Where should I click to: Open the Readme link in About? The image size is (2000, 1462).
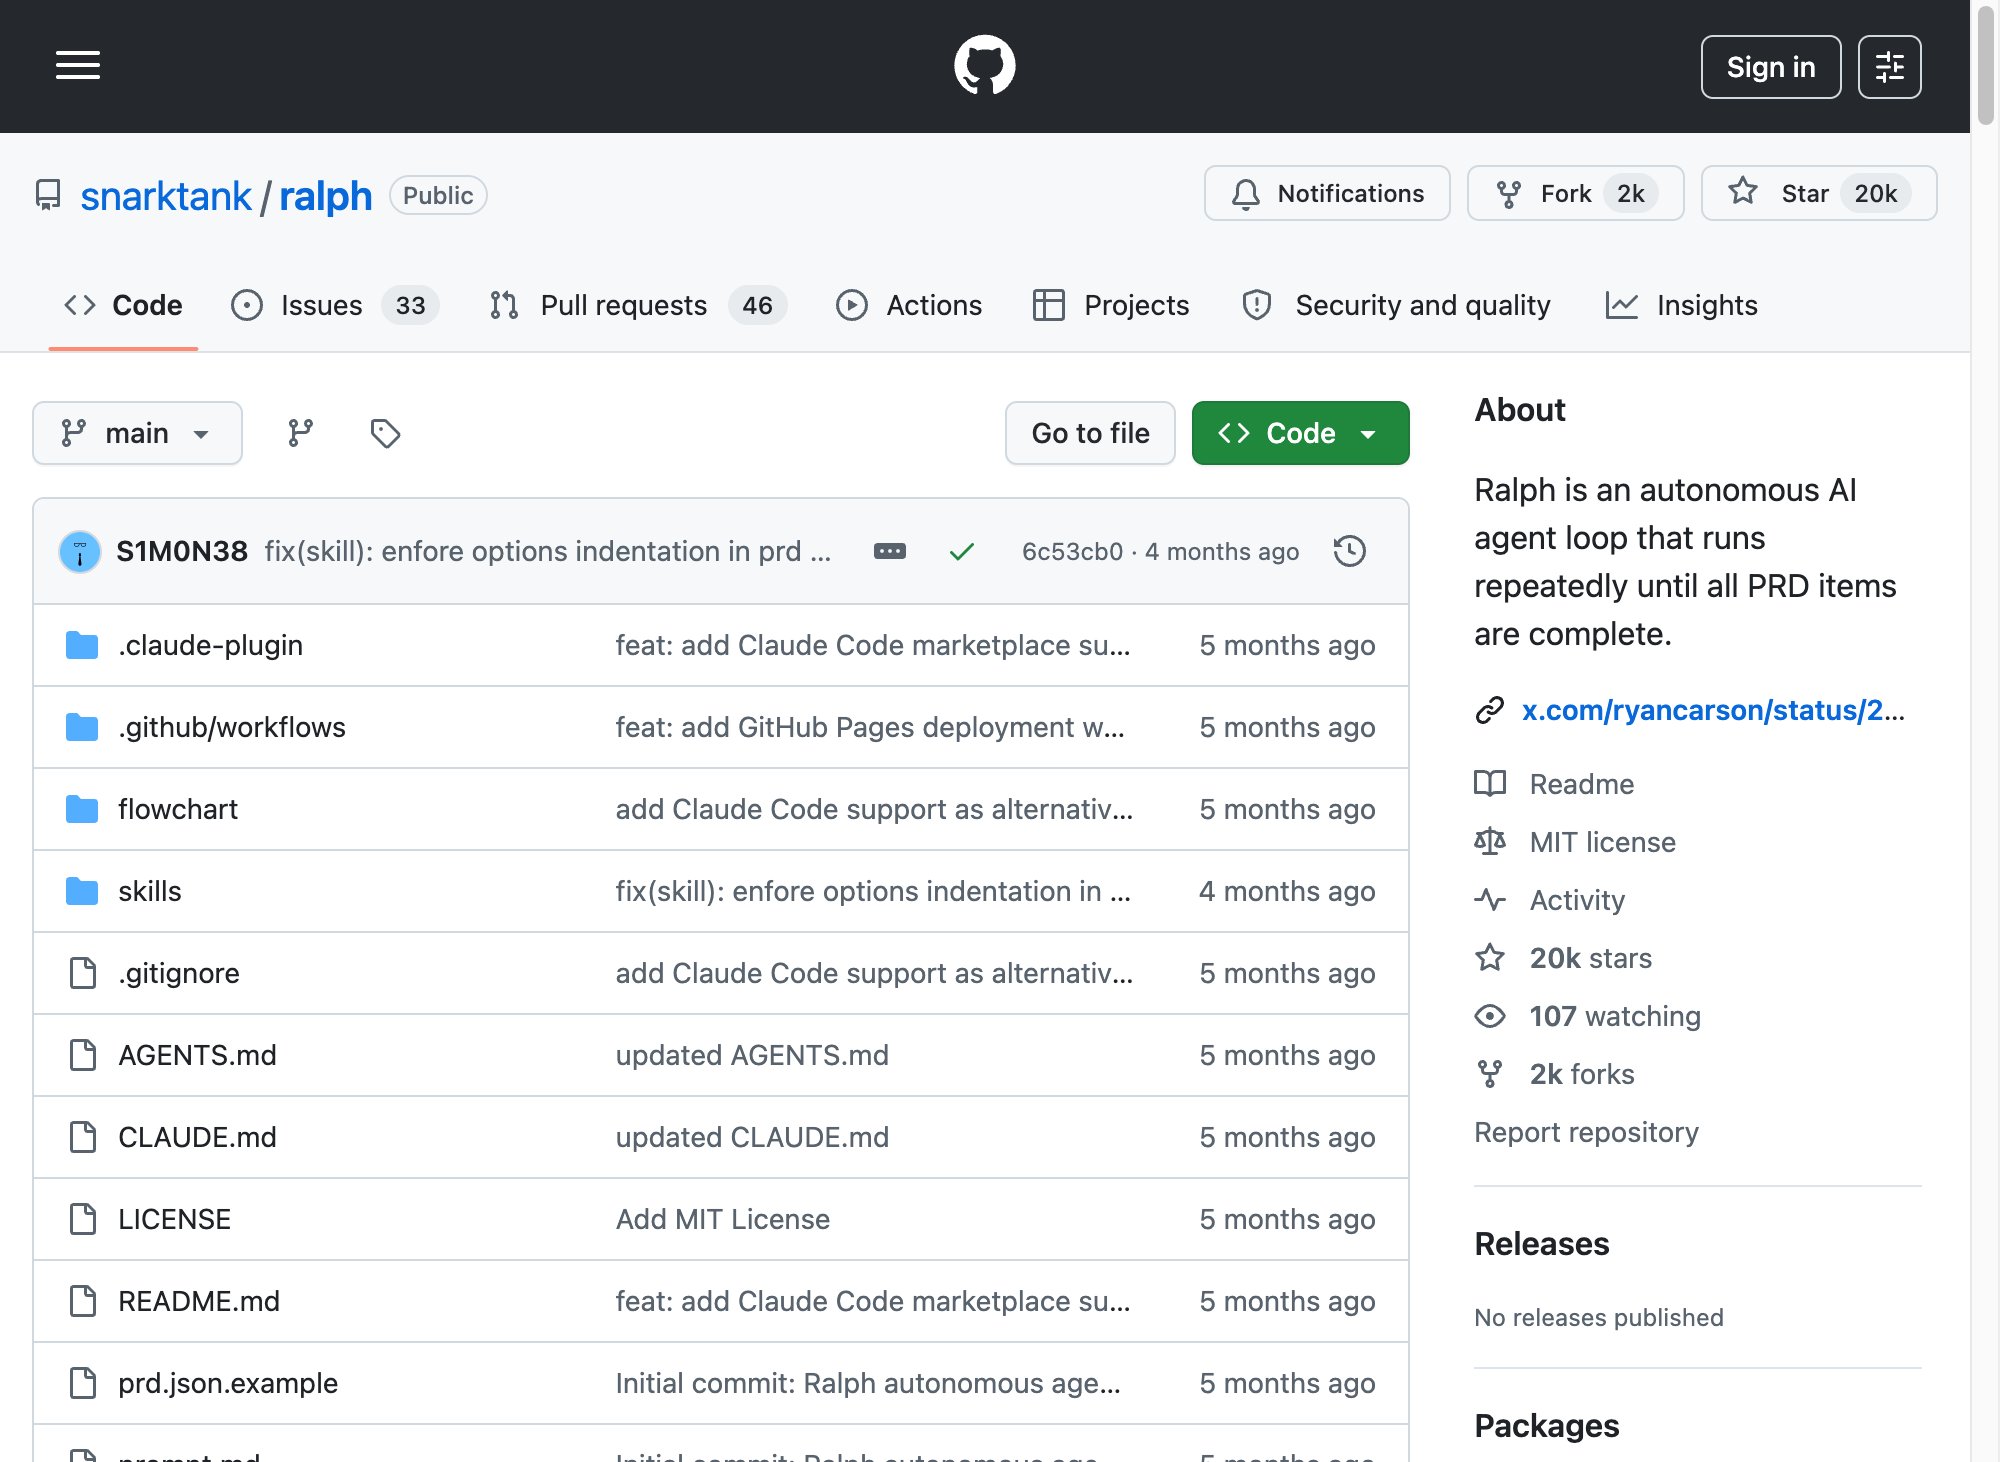click(x=1582, y=784)
